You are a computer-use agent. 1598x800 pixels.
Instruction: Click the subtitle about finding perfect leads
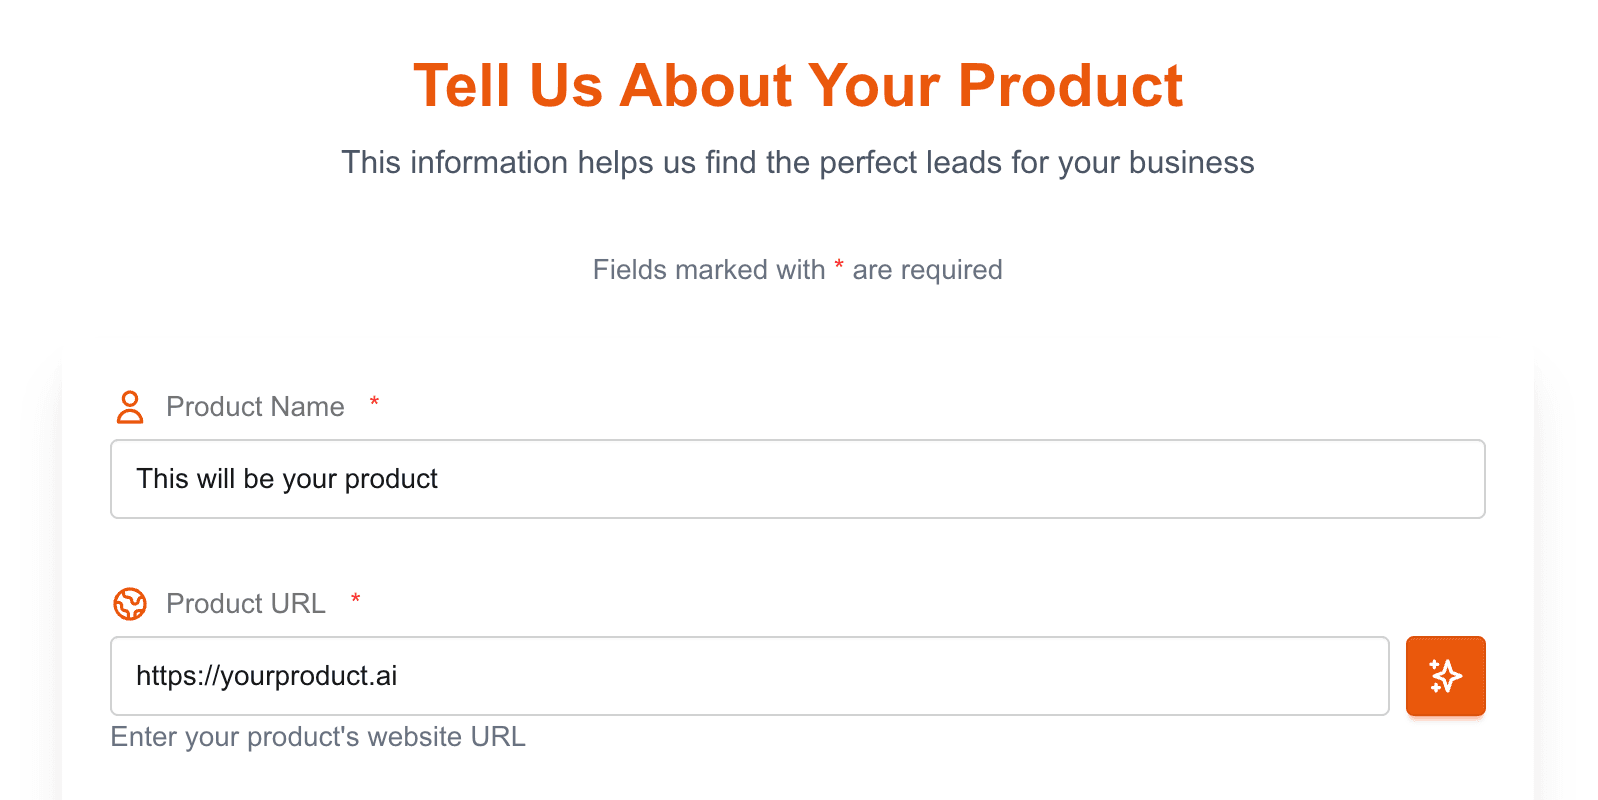point(797,163)
